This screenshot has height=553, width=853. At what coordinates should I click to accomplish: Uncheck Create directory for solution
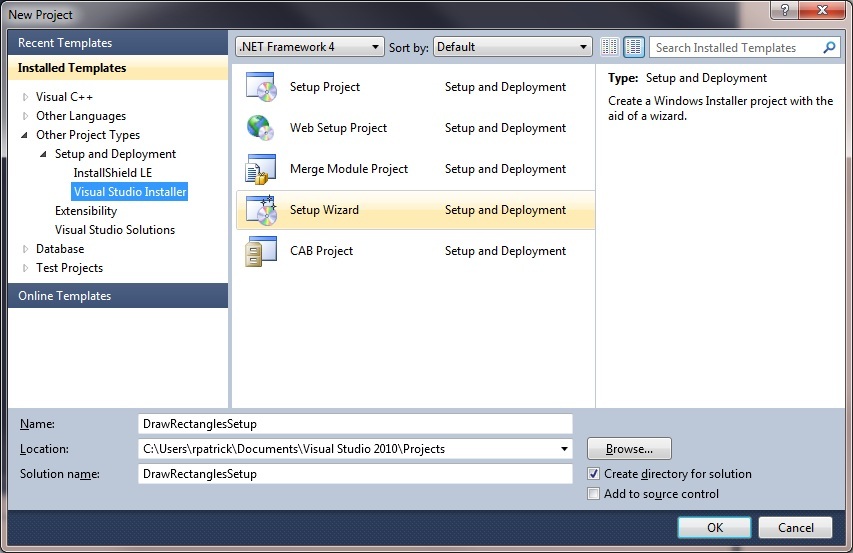(x=594, y=474)
